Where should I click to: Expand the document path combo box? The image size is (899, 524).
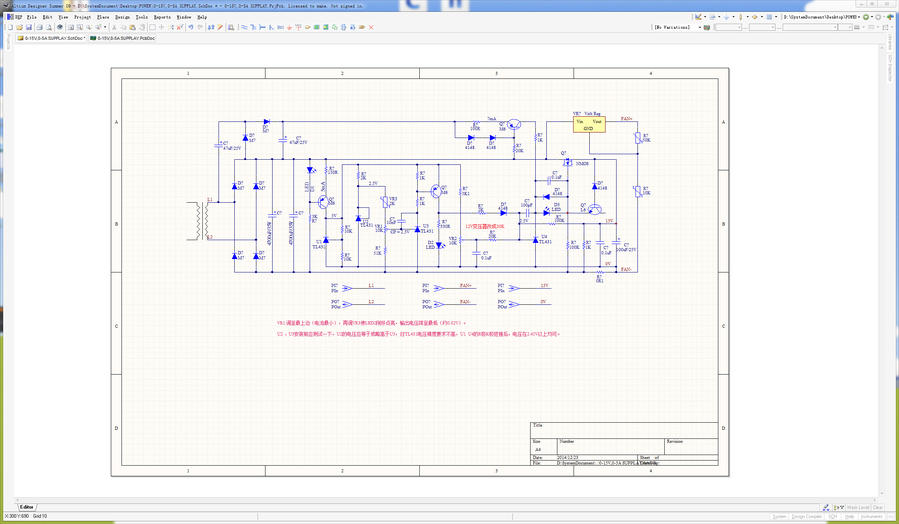[x=859, y=17]
